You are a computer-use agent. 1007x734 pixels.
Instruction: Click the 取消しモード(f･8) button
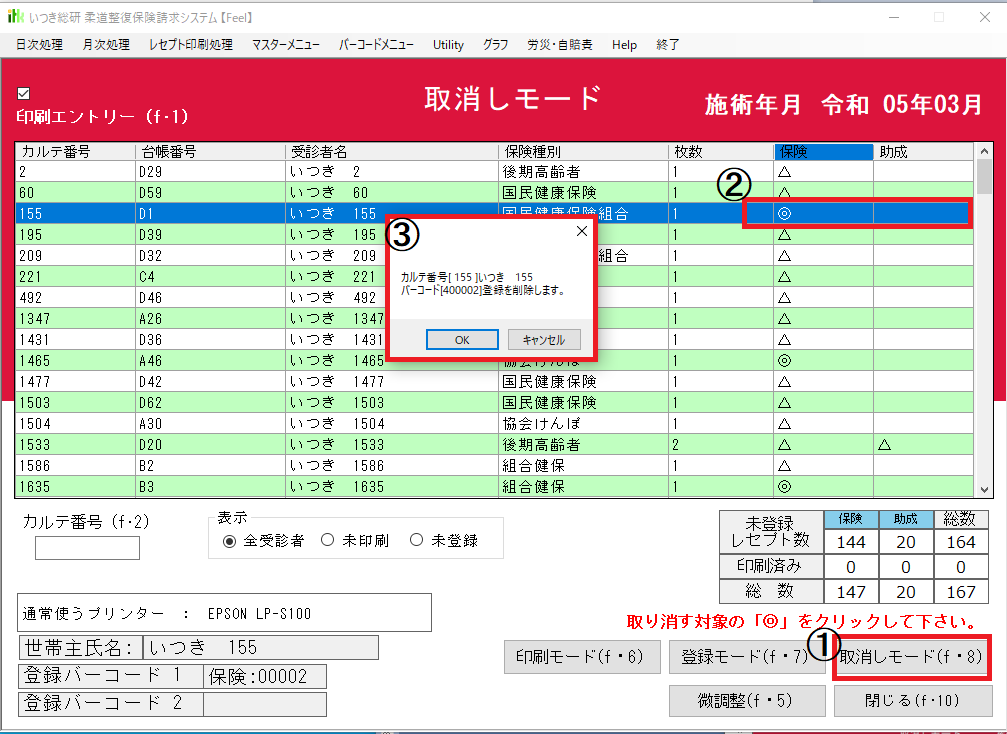(x=911, y=658)
